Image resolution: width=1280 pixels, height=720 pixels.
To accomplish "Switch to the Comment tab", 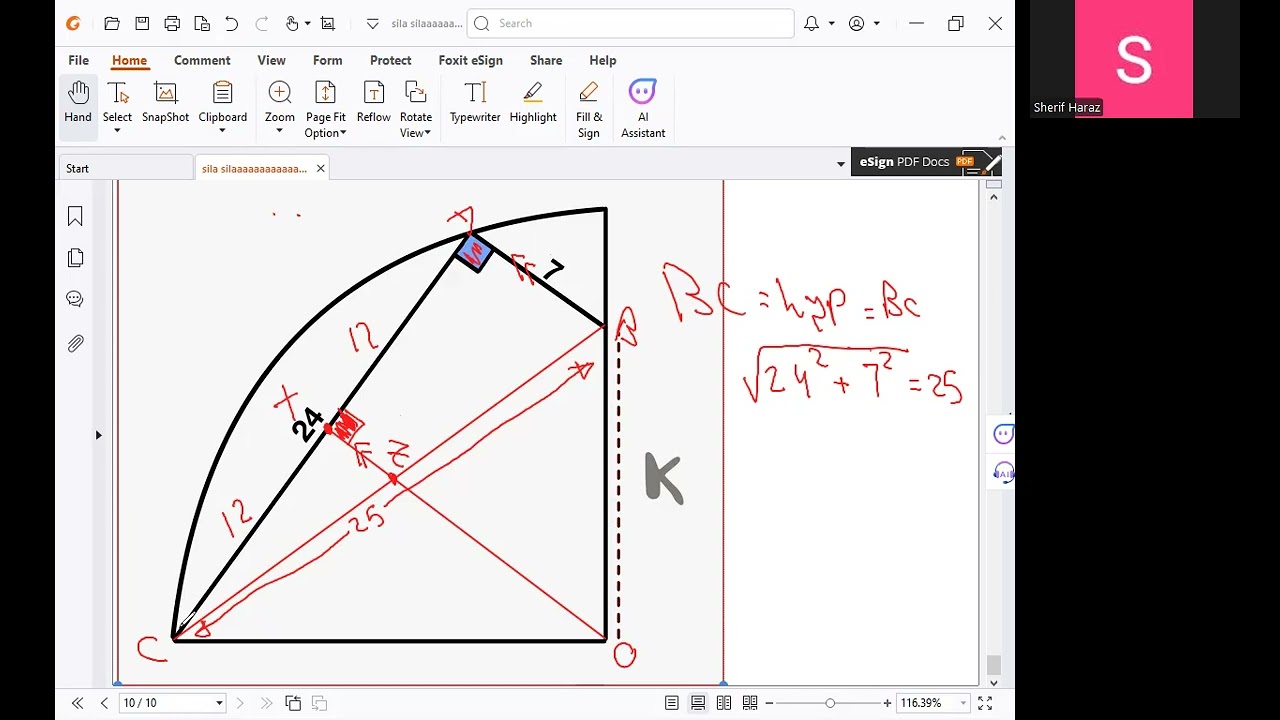I will point(202,60).
